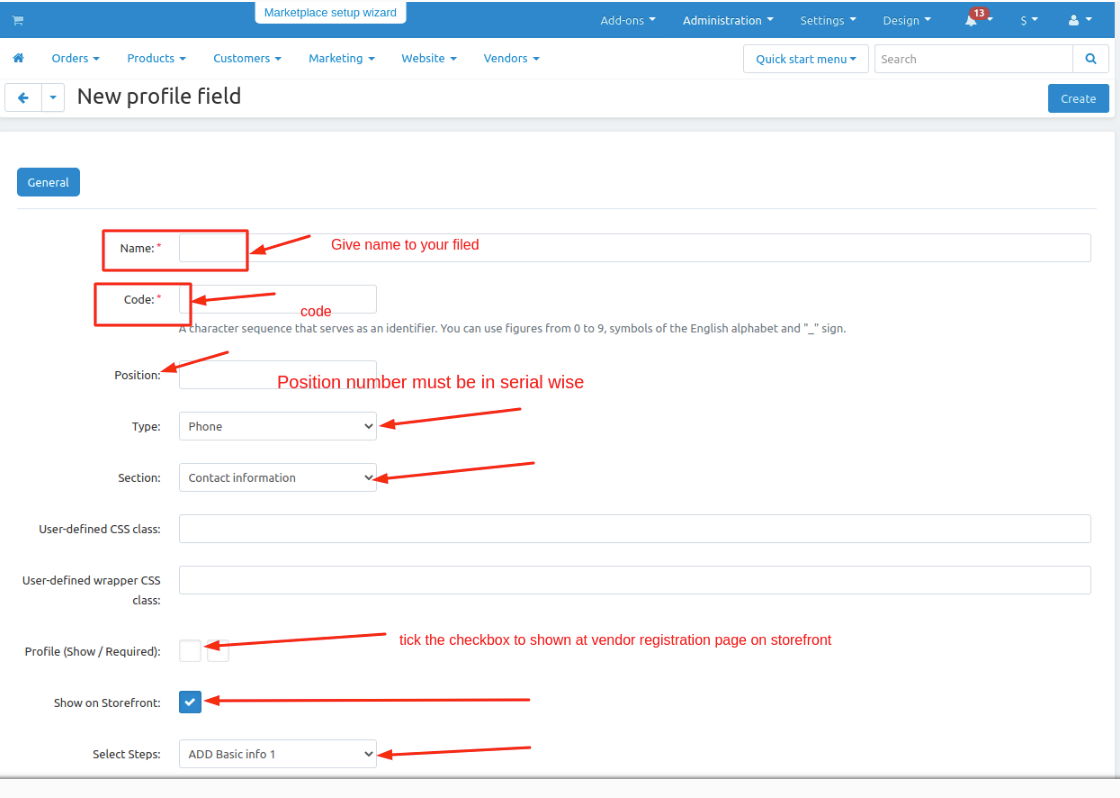Open the Marketplace setup wizard

click(x=330, y=13)
